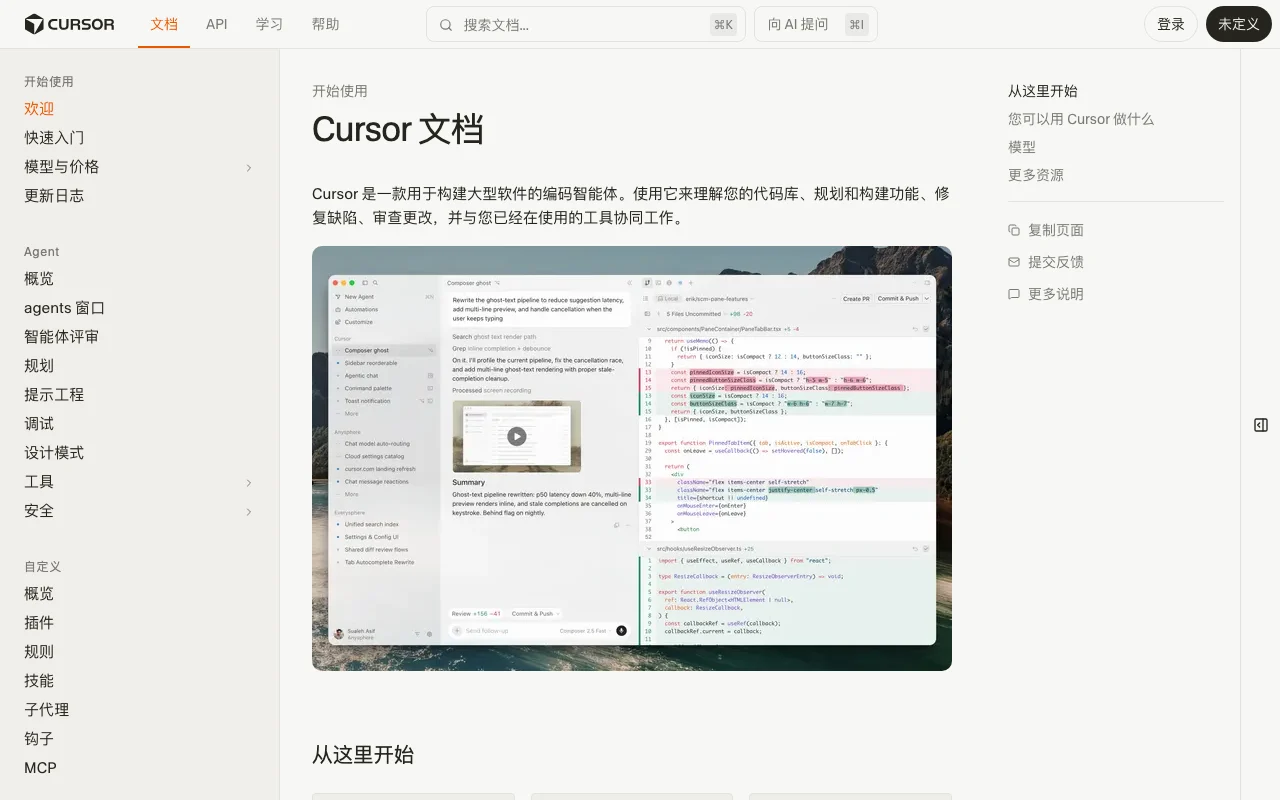Open 更新日志 in the sidebar

(54, 196)
